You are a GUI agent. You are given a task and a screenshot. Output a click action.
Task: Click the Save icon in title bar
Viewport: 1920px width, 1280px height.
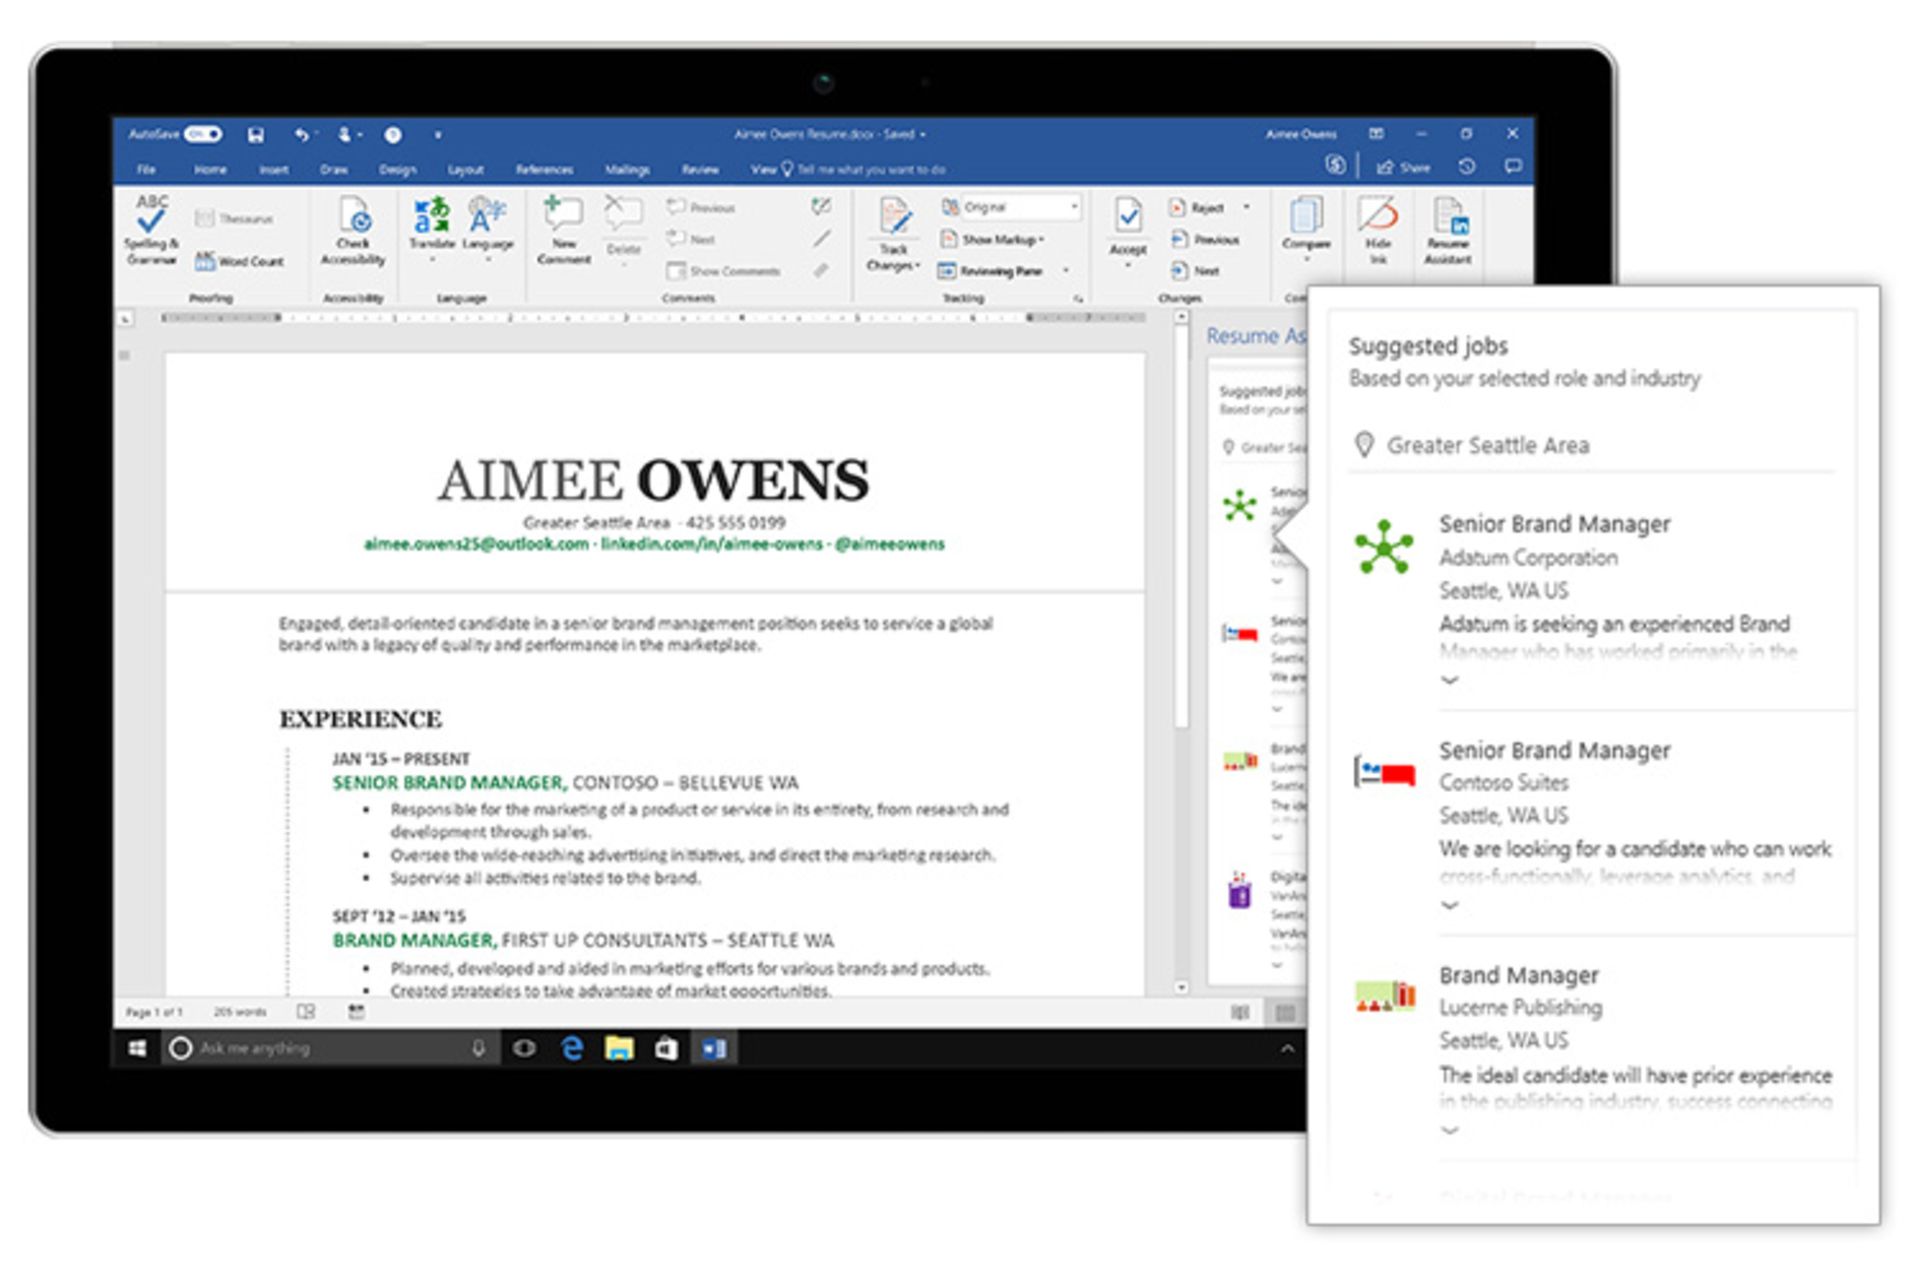pos(256,134)
